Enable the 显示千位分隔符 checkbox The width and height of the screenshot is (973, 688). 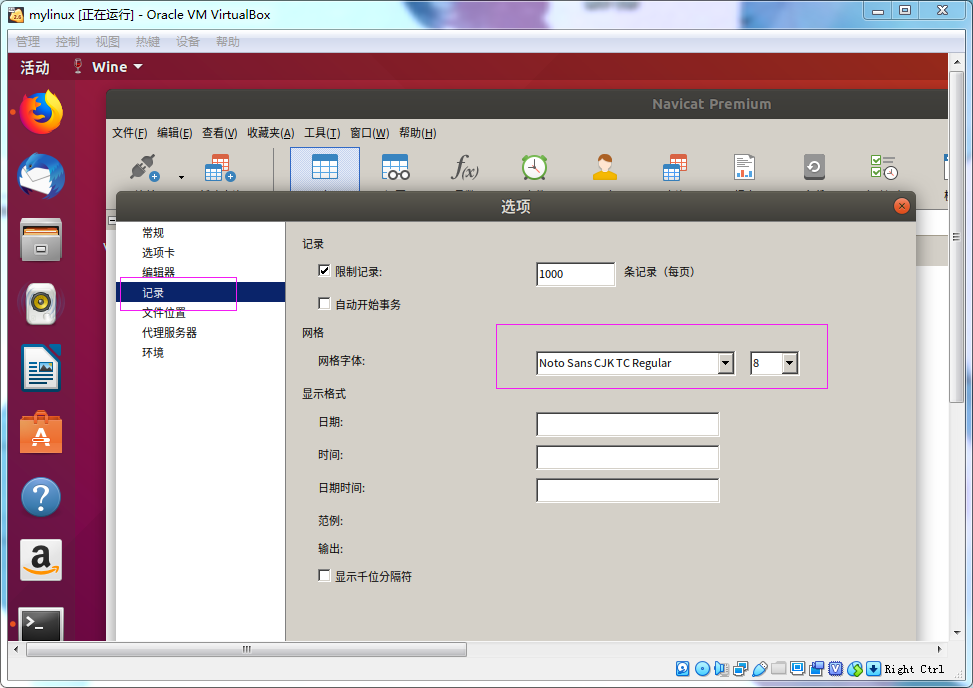coord(324,576)
